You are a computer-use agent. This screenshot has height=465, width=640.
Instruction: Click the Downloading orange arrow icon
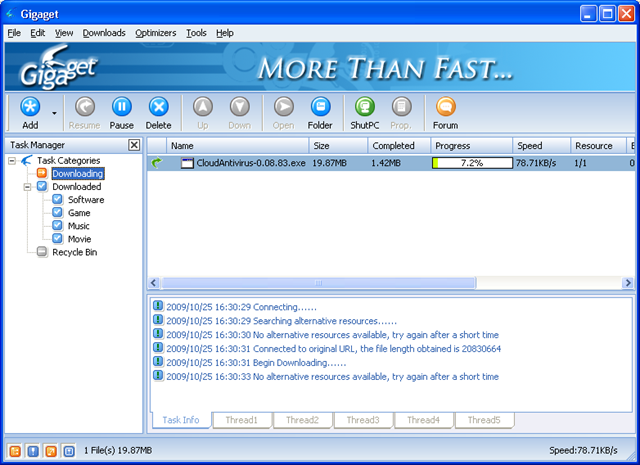42,173
